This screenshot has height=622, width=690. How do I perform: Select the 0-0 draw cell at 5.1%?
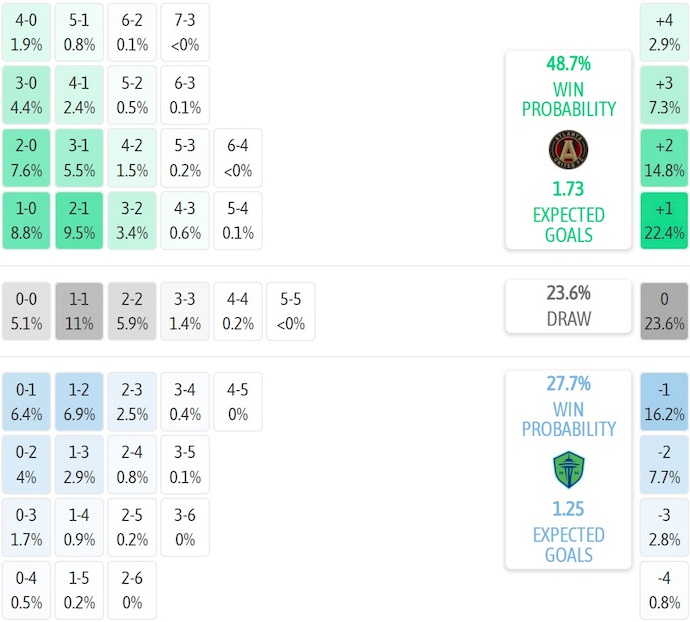27,311
